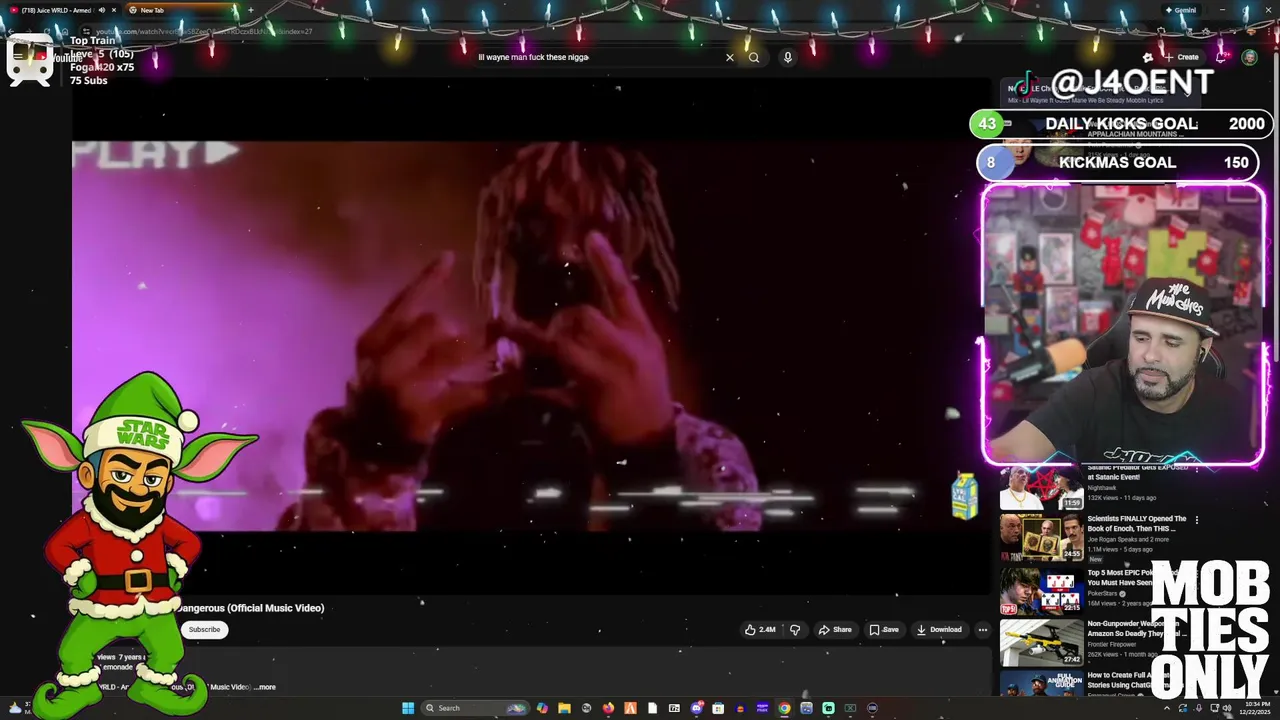Click the Create button in YouTube header

(x=1181, y=57)
